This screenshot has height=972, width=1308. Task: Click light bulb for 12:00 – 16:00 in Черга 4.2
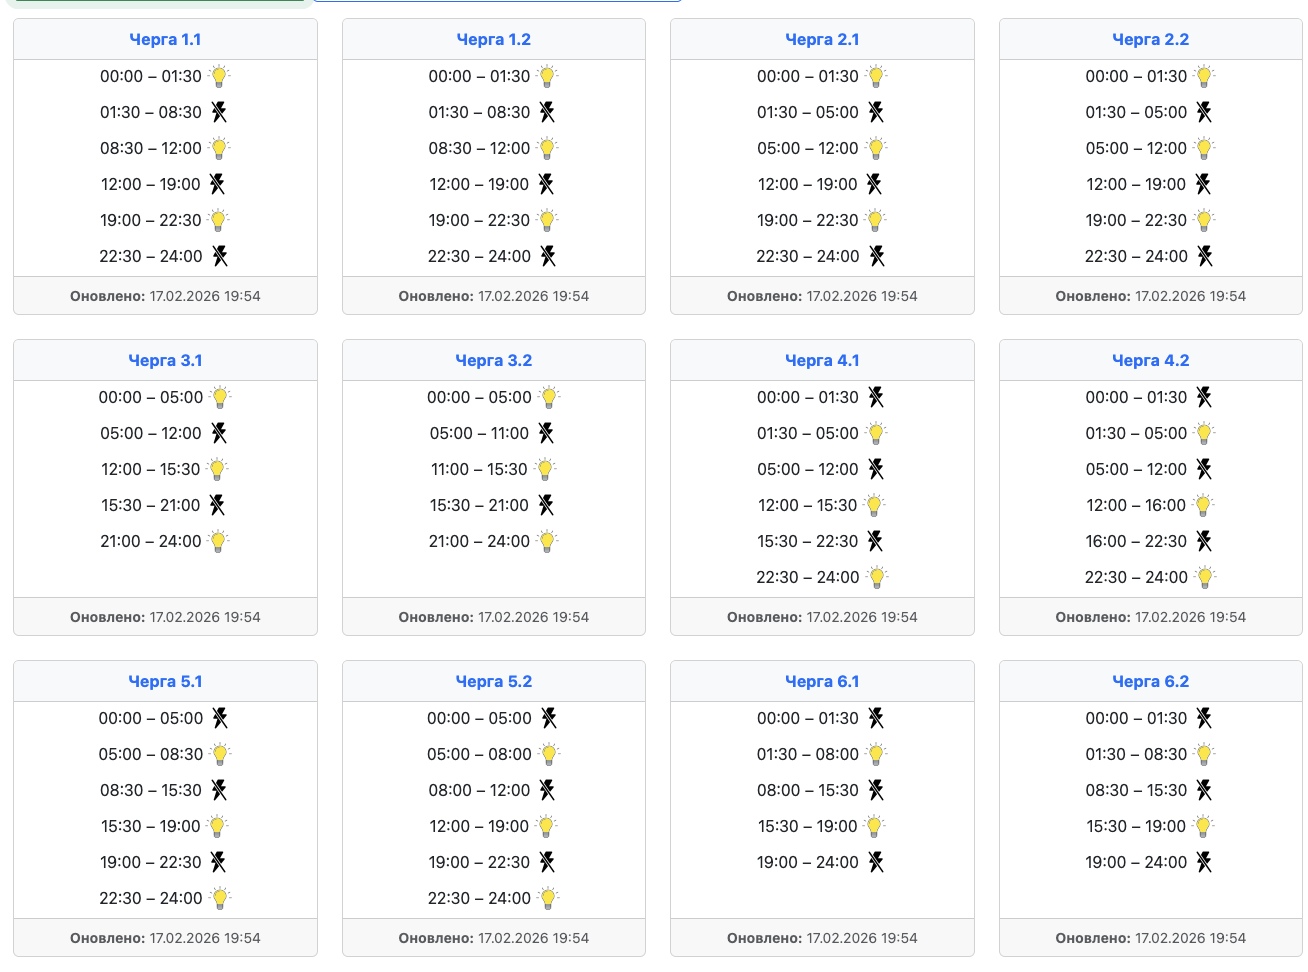(x=1203, y=505)
